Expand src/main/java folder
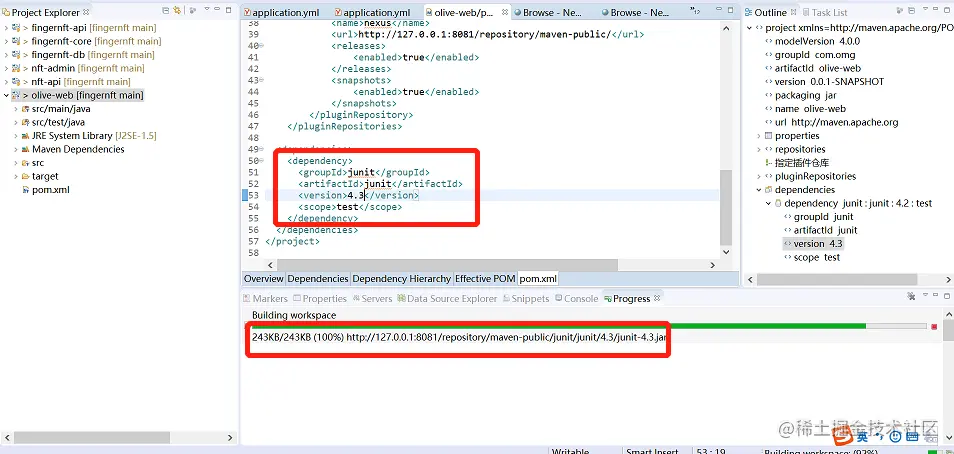Viewport: 954px width, 454px height. (16, 109)
